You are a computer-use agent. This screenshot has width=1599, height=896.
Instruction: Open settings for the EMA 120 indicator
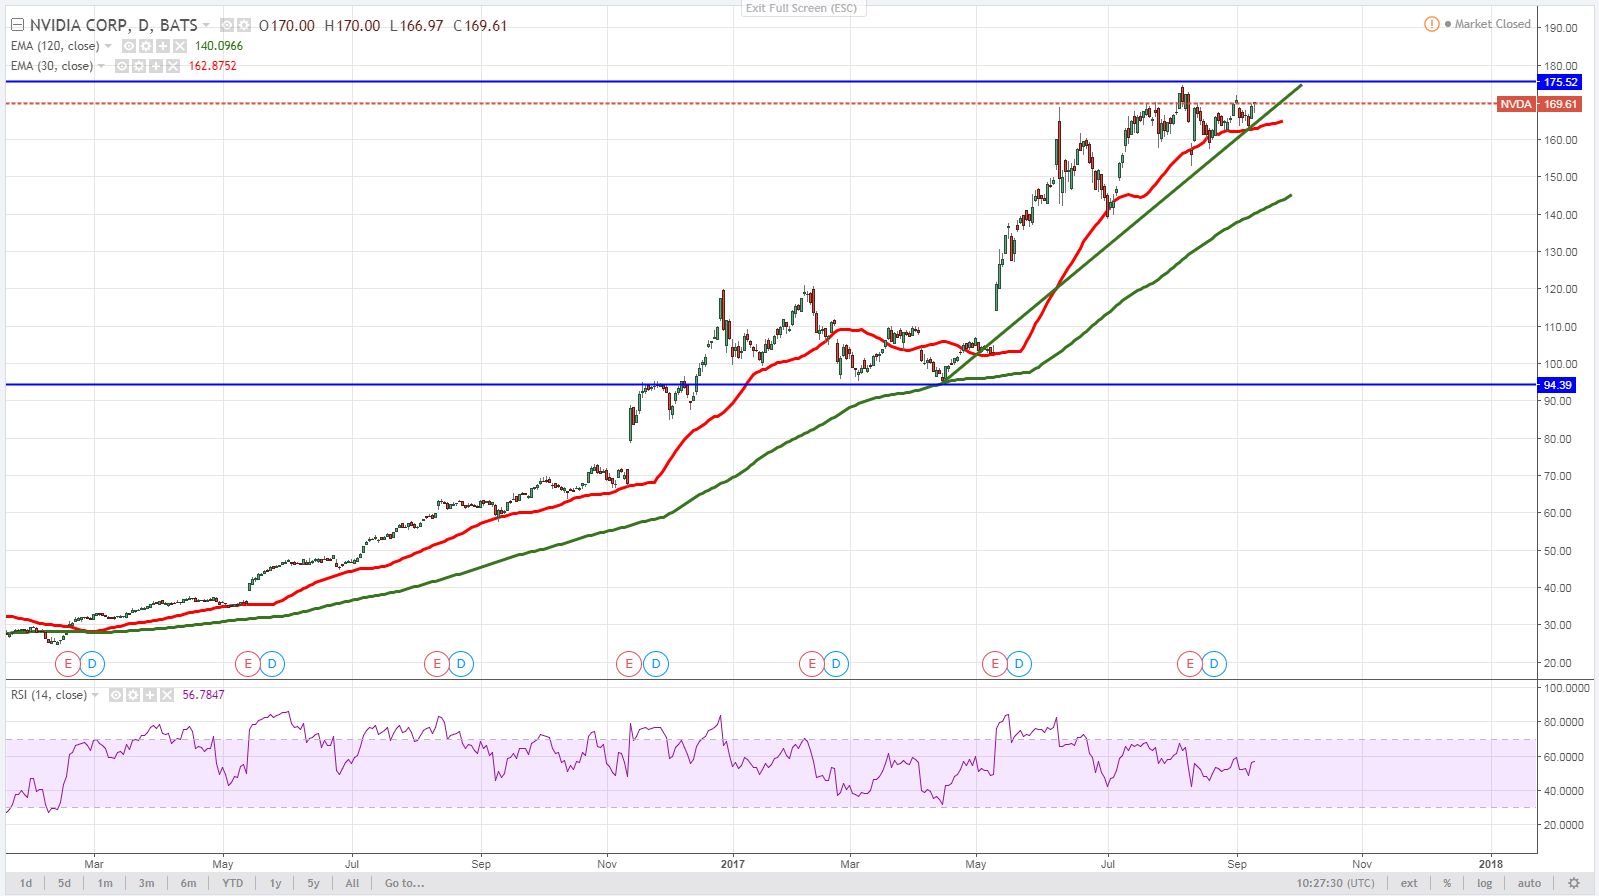pos(146,46)
